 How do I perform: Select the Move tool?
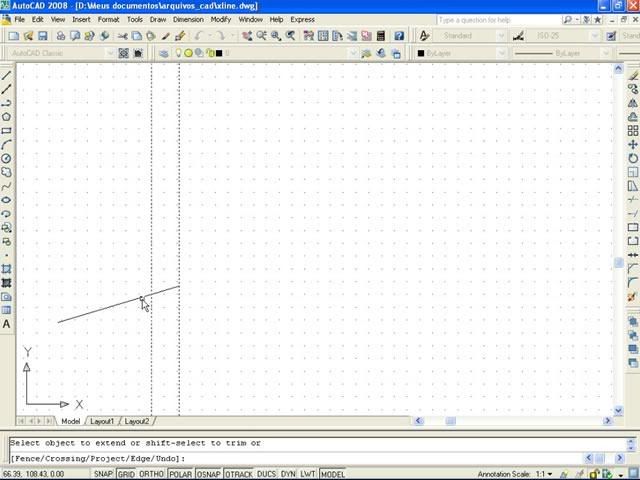click(x=633, y=144)
